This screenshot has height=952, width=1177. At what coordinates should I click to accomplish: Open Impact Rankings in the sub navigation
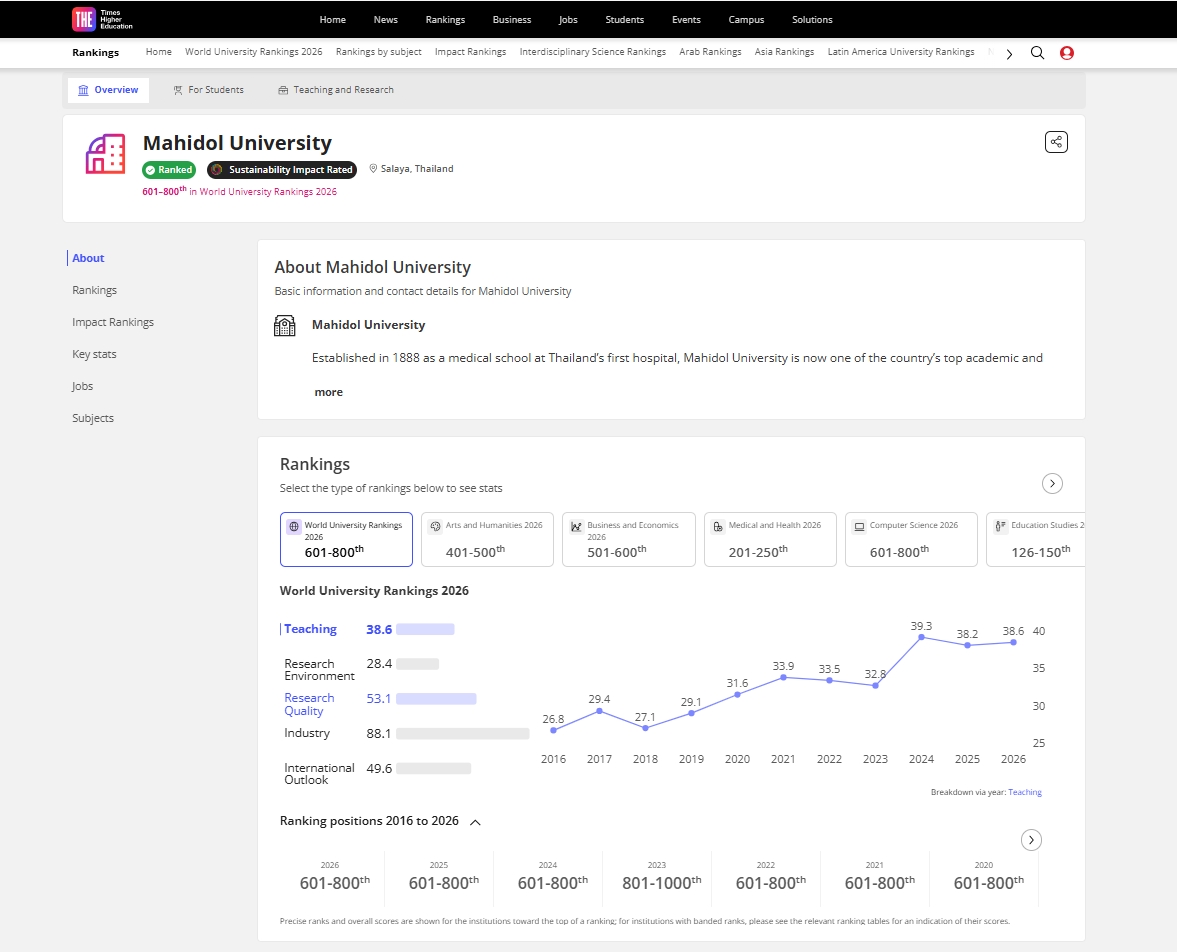[471, 52]
